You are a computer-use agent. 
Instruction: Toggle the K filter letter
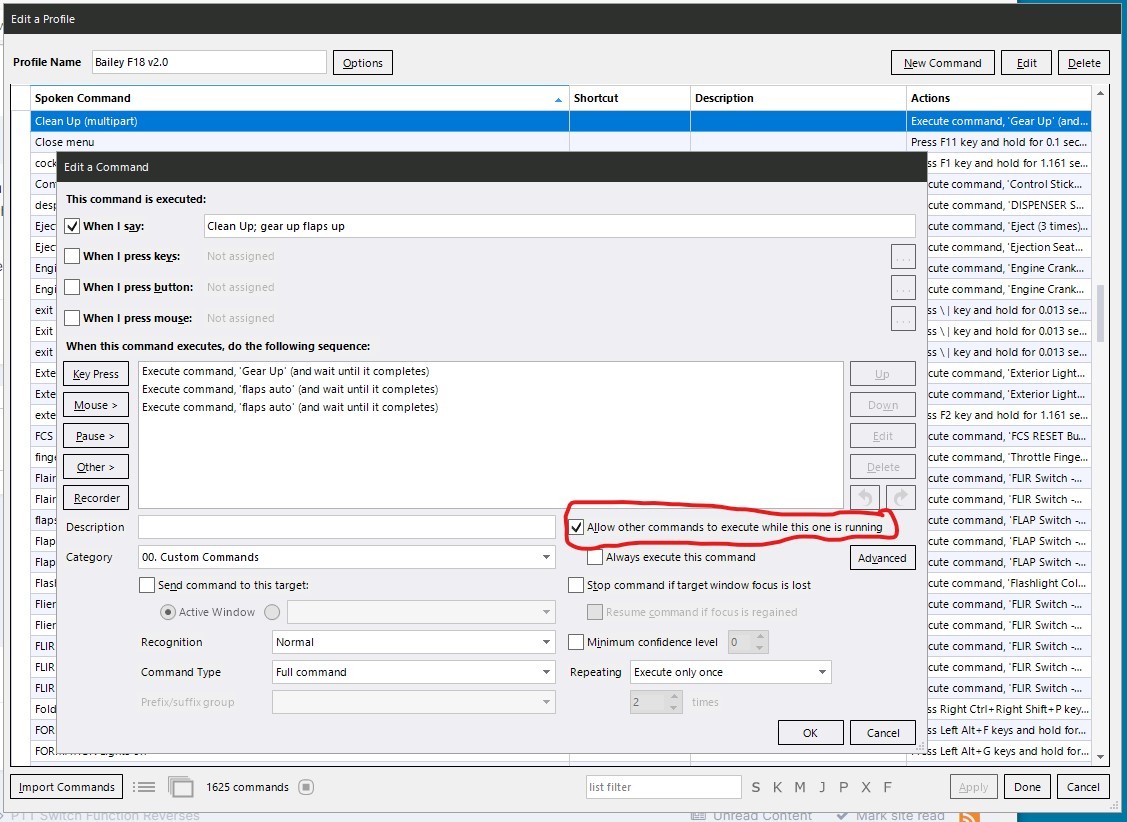(777, 788)
